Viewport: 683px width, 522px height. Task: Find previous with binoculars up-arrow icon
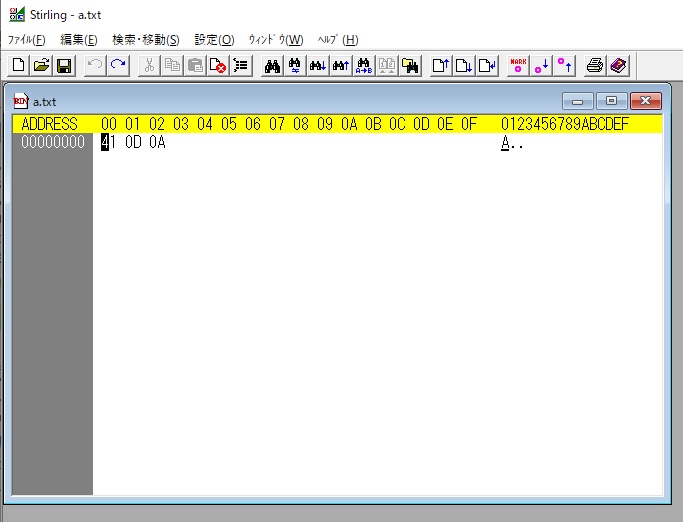(x=341, y=66)
